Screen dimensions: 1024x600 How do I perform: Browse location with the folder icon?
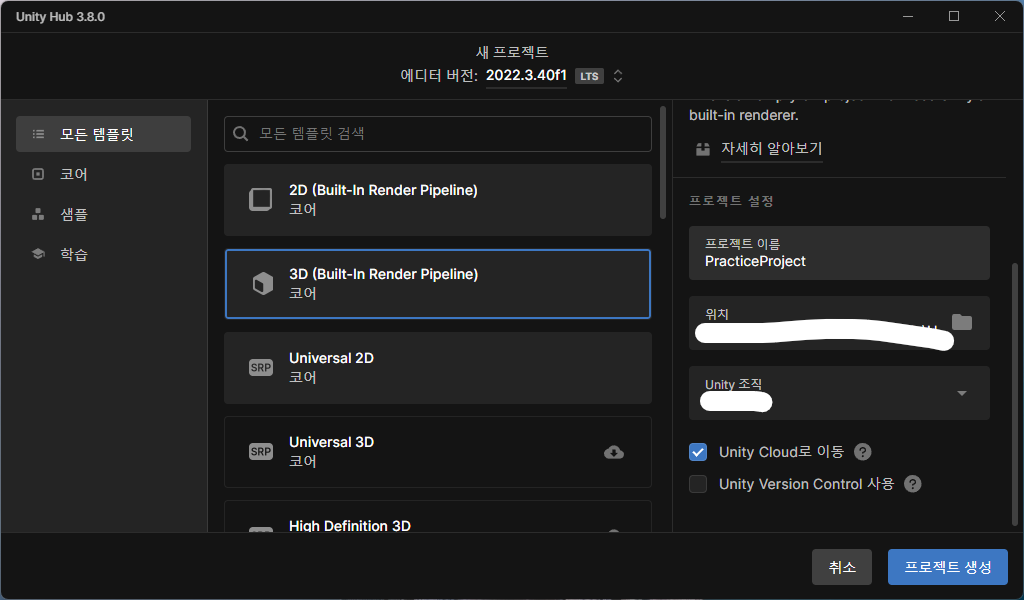962,322
